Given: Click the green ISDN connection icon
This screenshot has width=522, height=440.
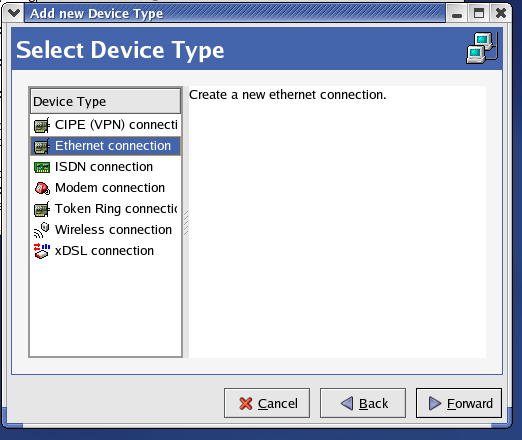Looking at the screenshot, I should point(42,167).
